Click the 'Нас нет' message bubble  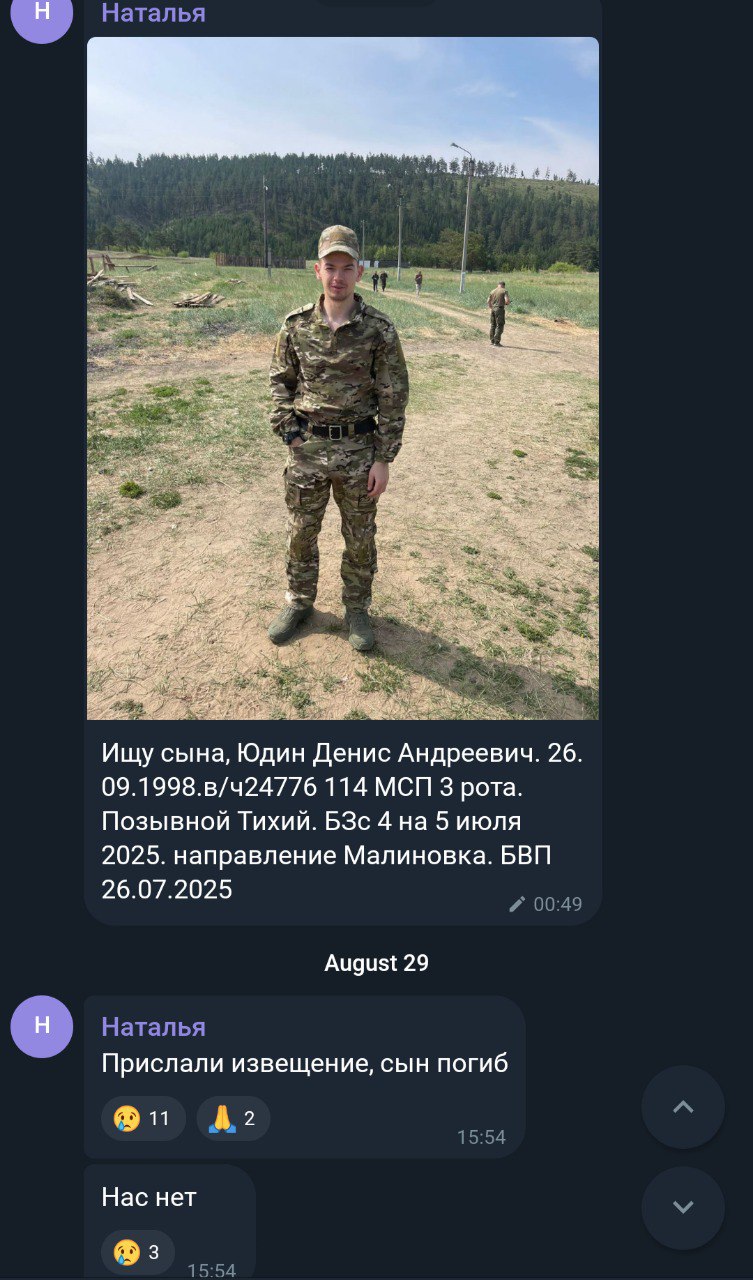169,1222
